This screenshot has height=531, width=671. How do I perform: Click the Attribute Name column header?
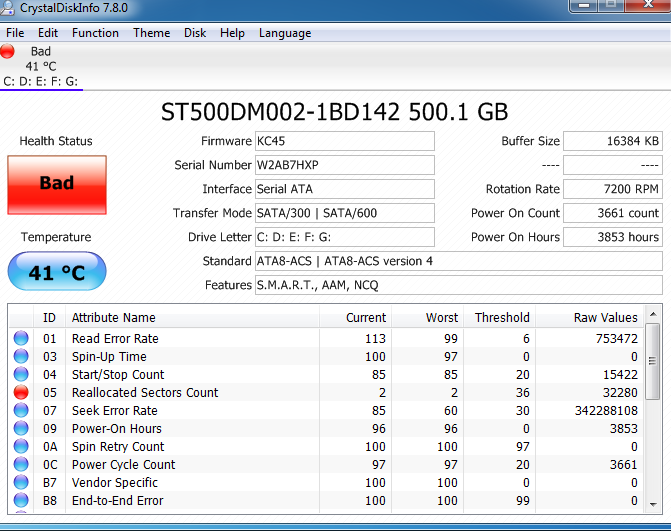[114, 318]
